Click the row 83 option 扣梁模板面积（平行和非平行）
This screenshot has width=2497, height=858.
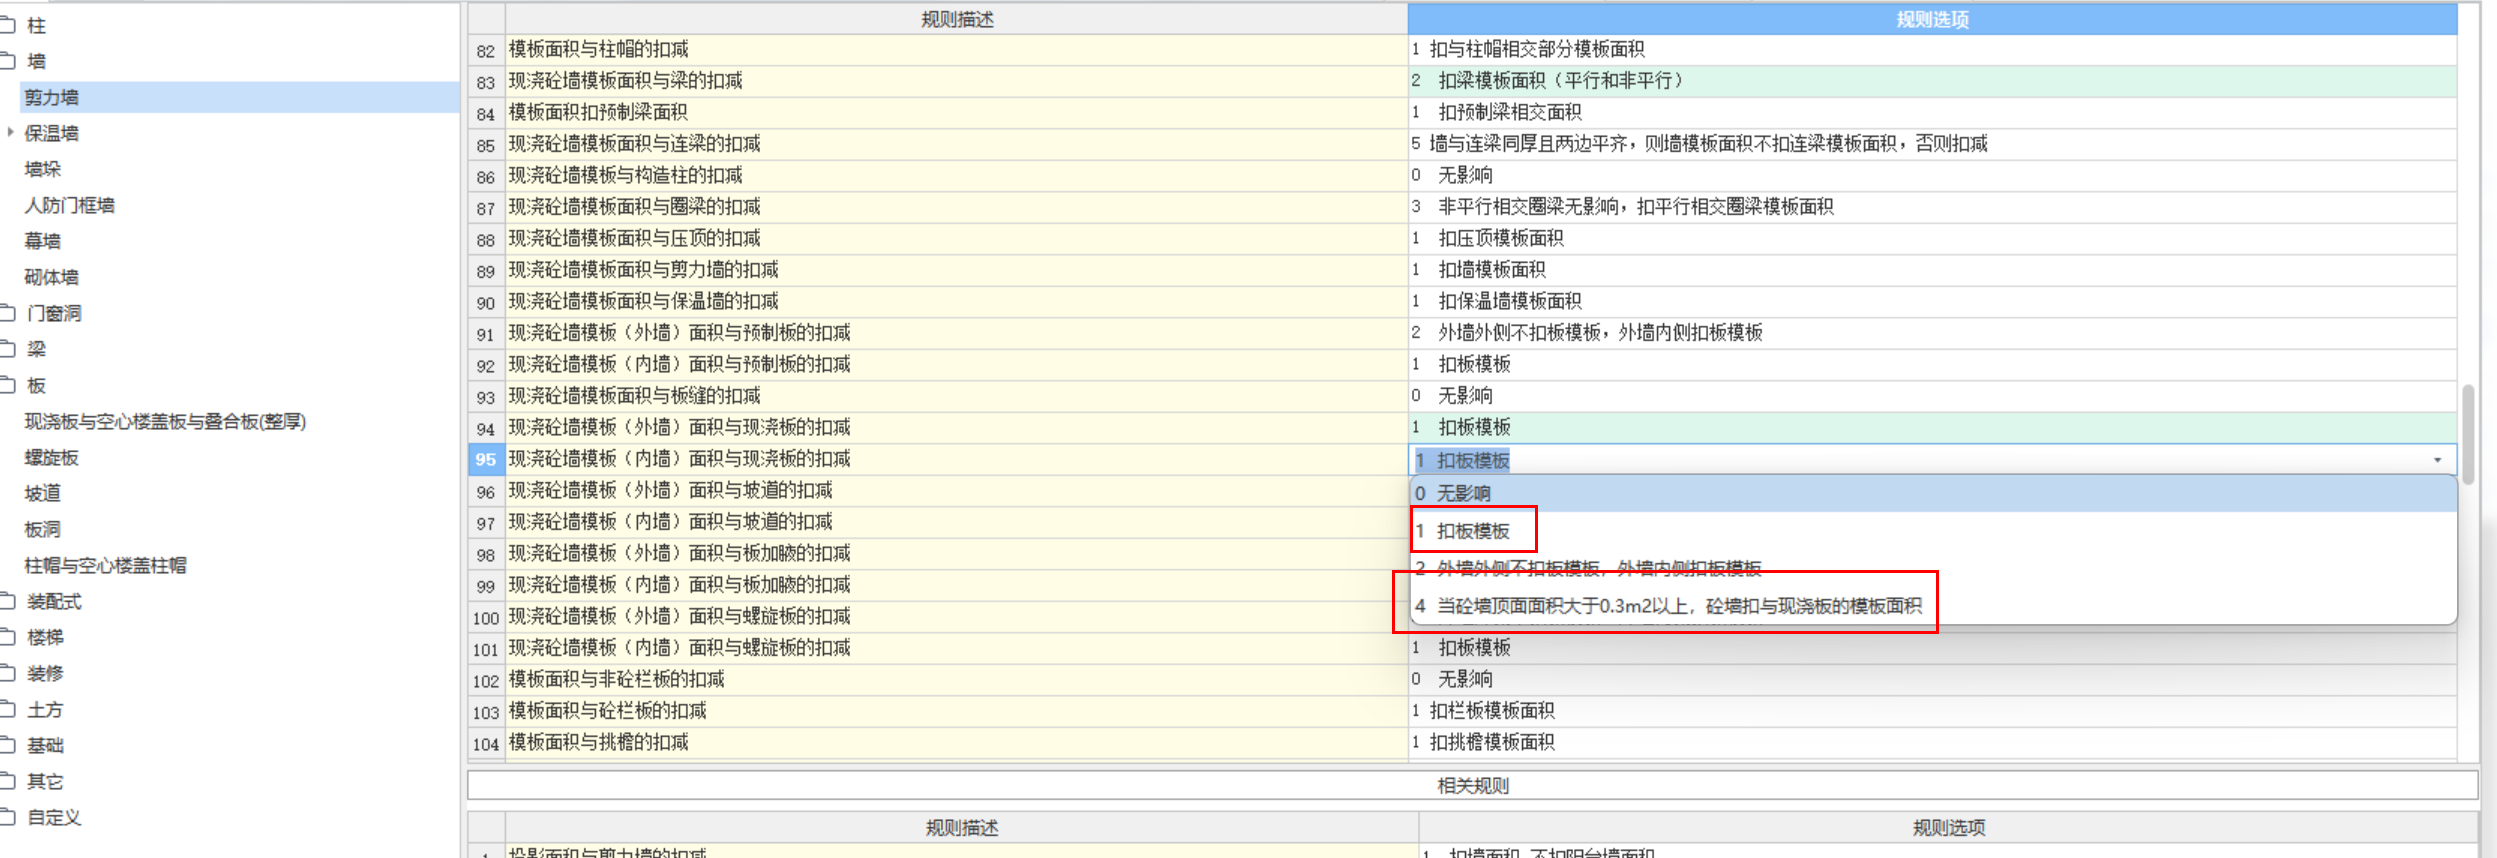pyautogui.click(x=1932, y=81)
